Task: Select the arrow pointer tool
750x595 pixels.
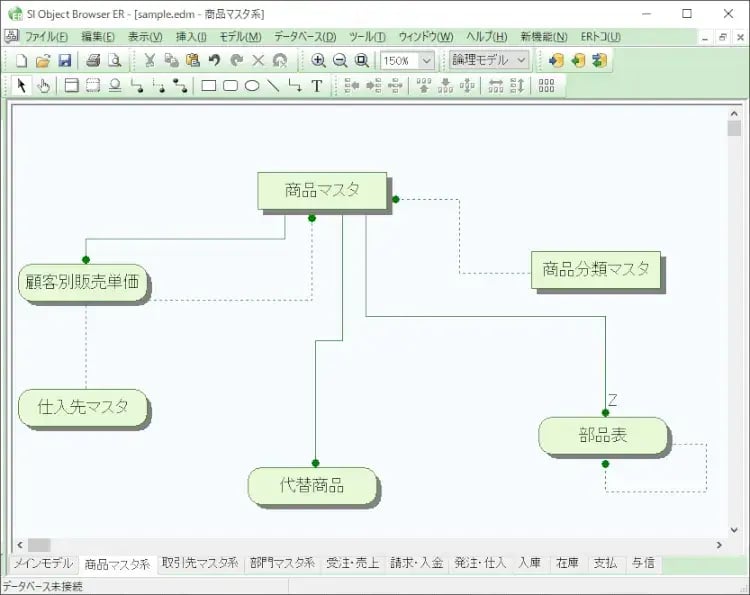Action: [22, 86]
